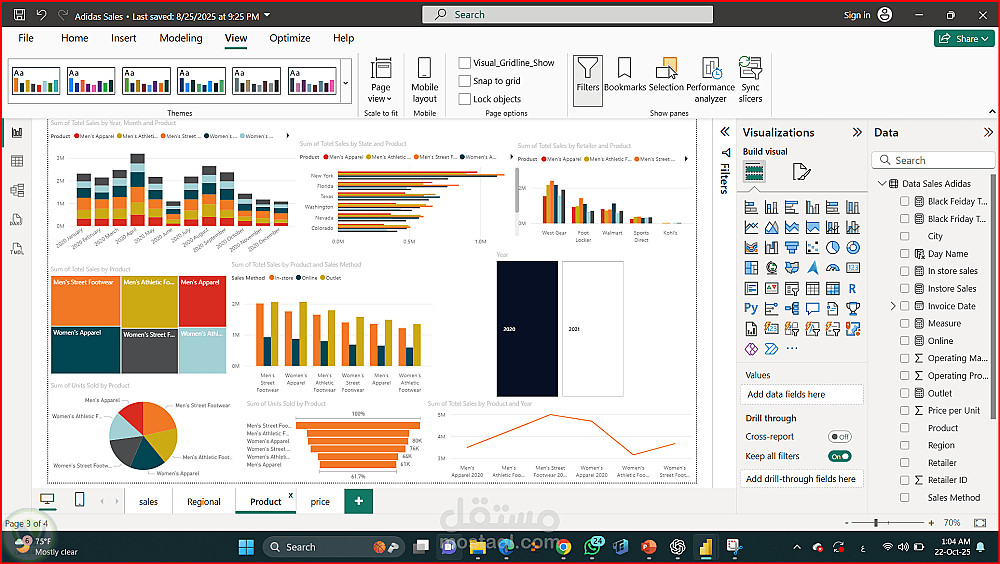Open the file name saved dropdown
The image size is (1000, 564).
tap(267, 15)
